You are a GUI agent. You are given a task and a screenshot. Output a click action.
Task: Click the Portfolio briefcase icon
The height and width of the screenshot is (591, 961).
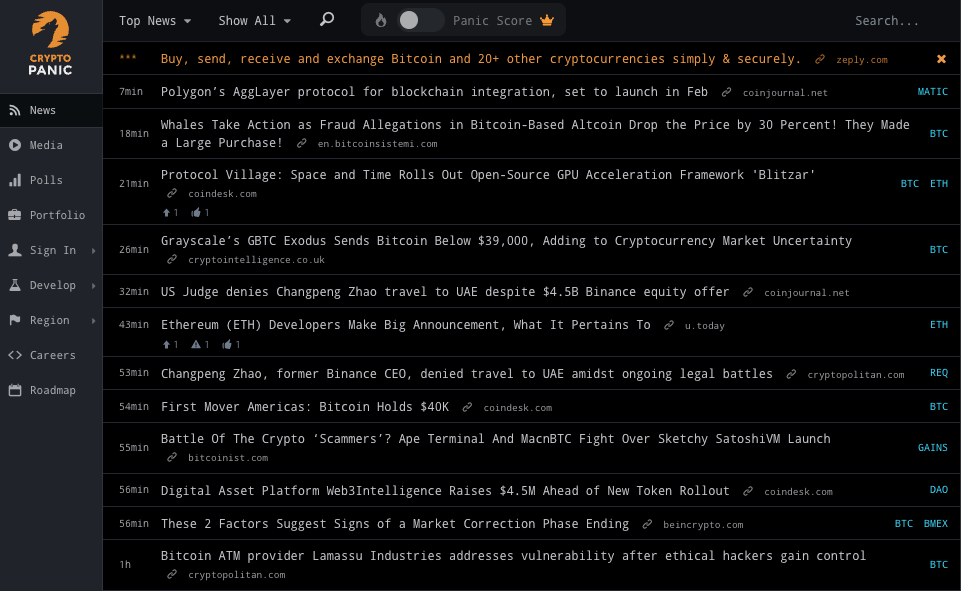point(15,215)
